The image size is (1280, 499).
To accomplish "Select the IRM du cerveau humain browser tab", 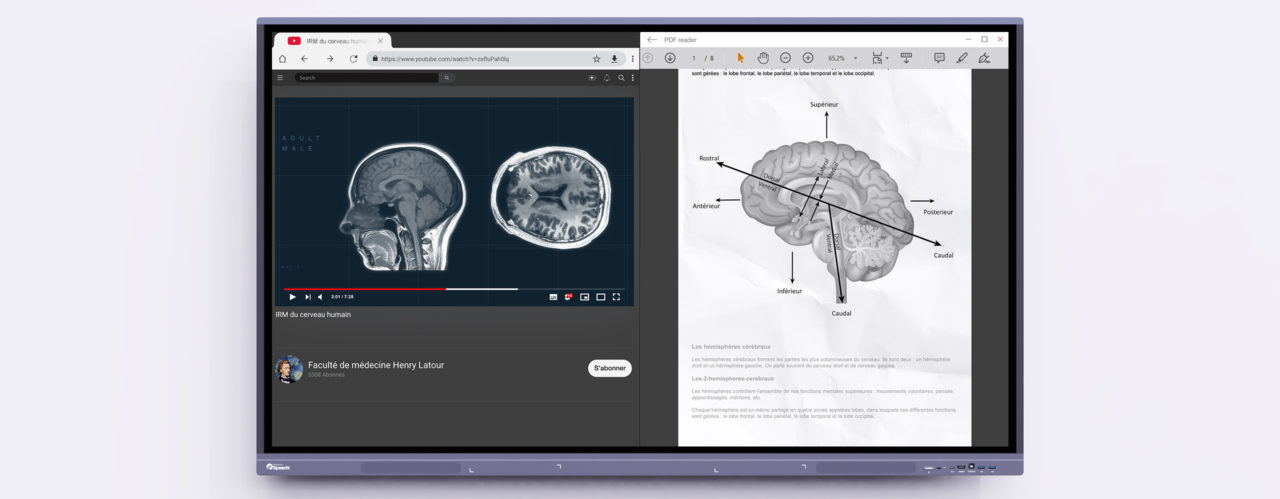I will (335, 41).
